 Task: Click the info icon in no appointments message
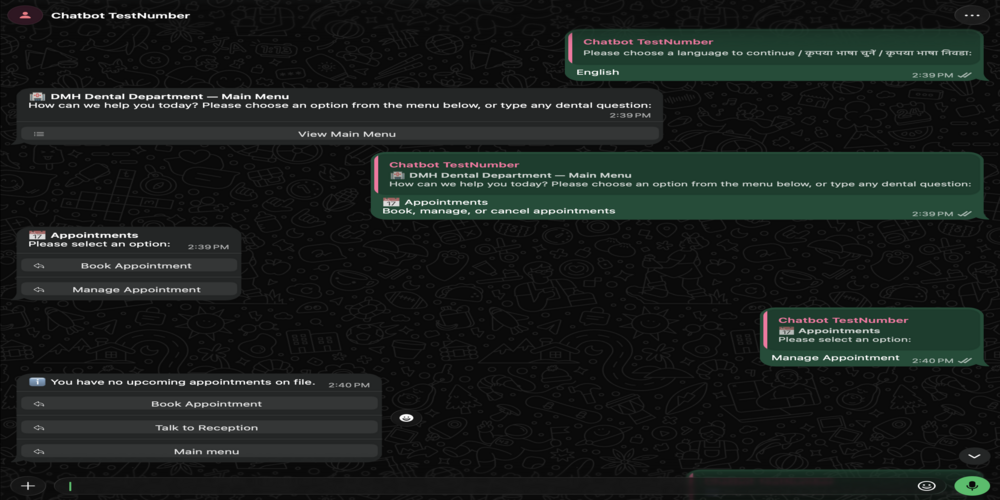[x=37, y=382]
